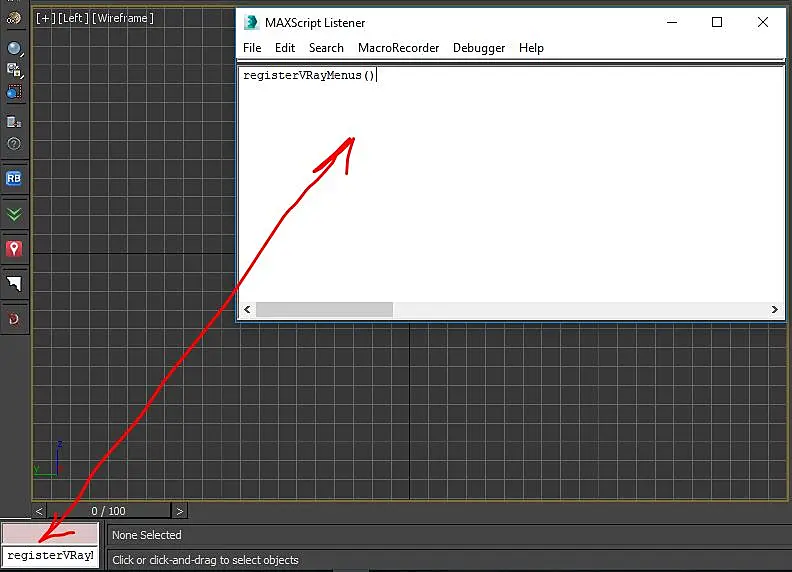This screenshot has width=792, height=572.
Task: Click the V-Ray sphere render icon
Action: 14,48
